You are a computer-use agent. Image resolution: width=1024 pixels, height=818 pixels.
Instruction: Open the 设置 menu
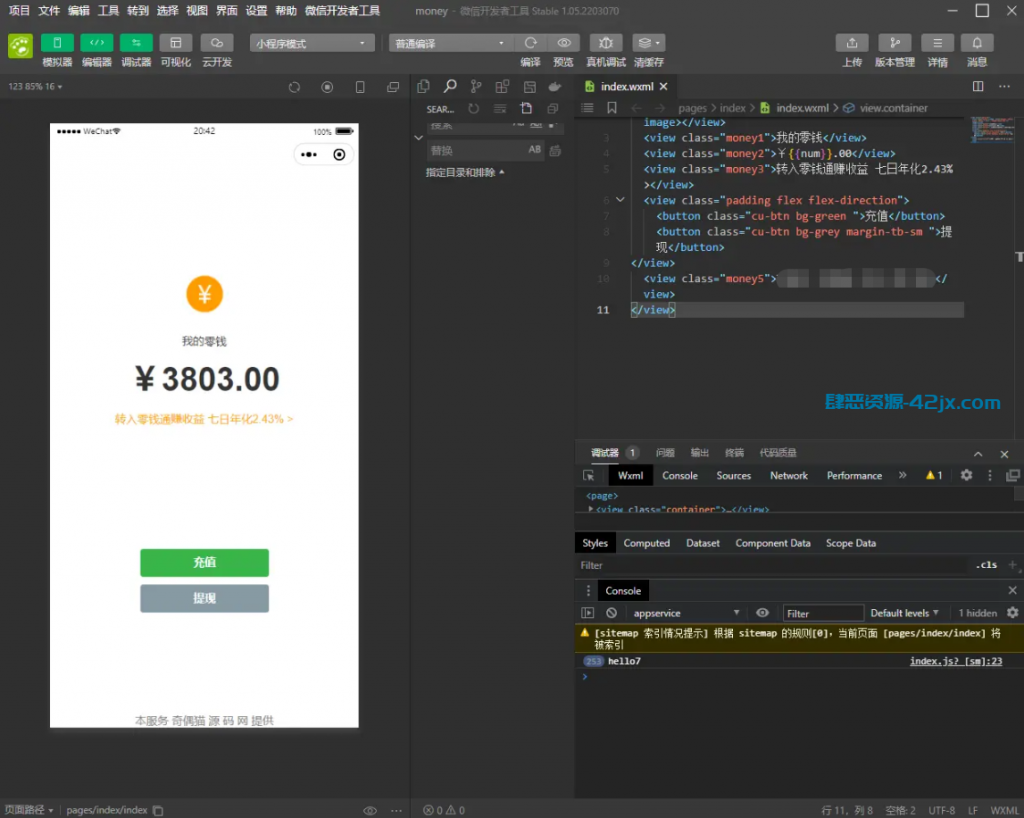click(x=256, y=10)
